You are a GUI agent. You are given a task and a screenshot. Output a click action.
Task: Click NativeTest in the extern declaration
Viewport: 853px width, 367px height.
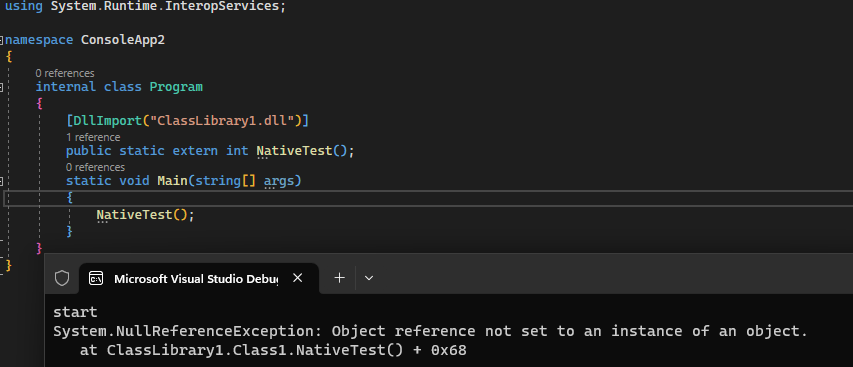(x=294, y=151)
